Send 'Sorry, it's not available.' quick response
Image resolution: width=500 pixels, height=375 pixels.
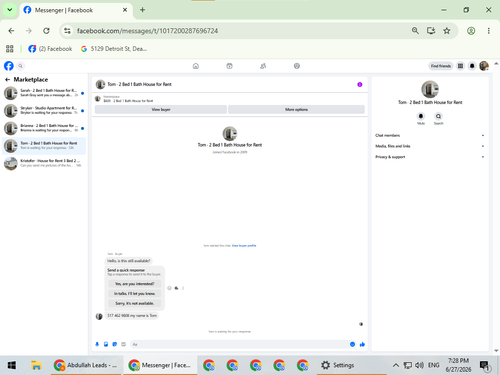click(x=135, y=303)
